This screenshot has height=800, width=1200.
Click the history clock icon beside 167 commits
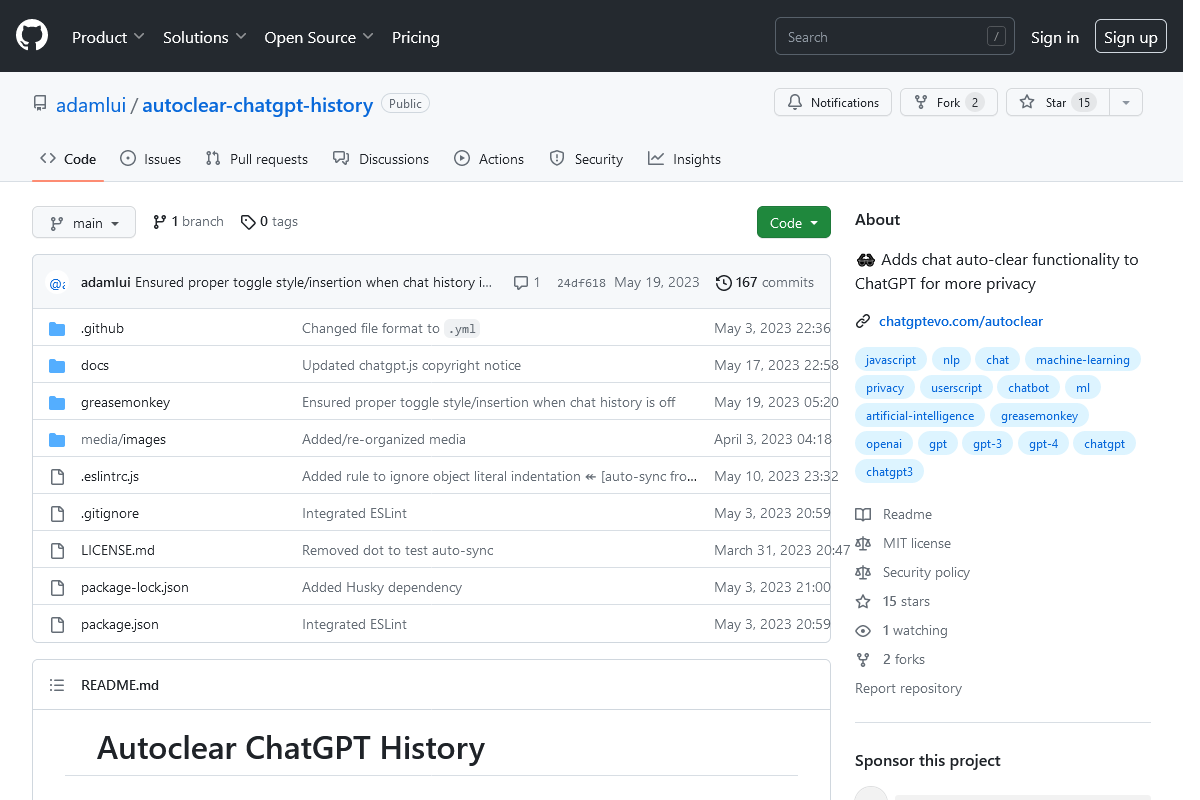[724, 283]
